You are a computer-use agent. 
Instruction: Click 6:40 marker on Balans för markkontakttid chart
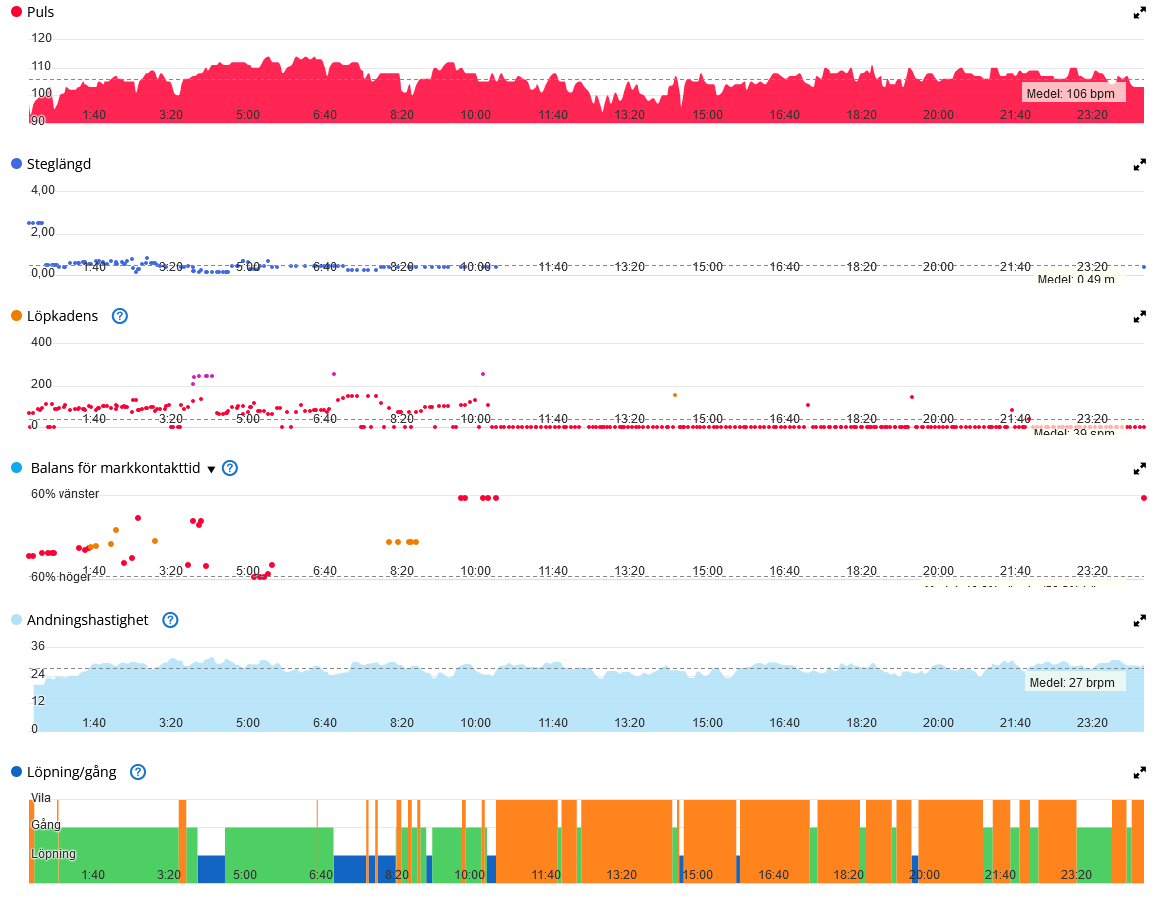325,571
